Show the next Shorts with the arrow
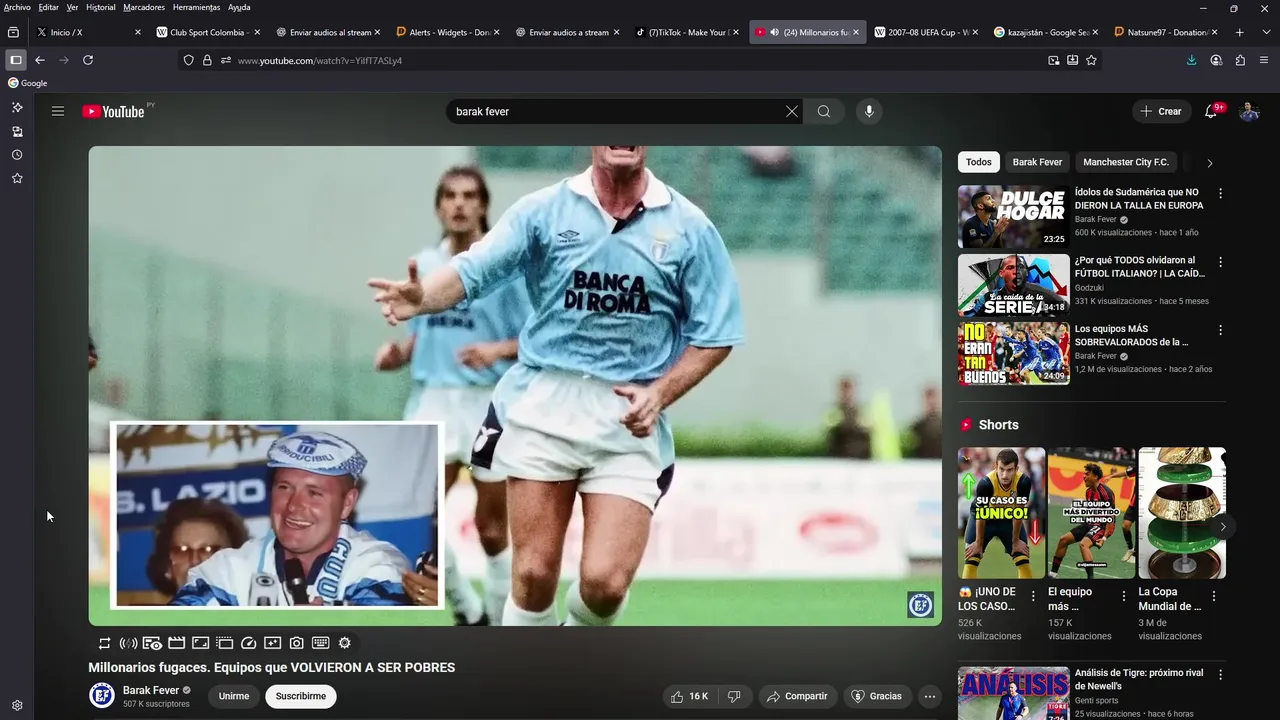The height and width of the screenshot is (720, 1280). 1222,527
